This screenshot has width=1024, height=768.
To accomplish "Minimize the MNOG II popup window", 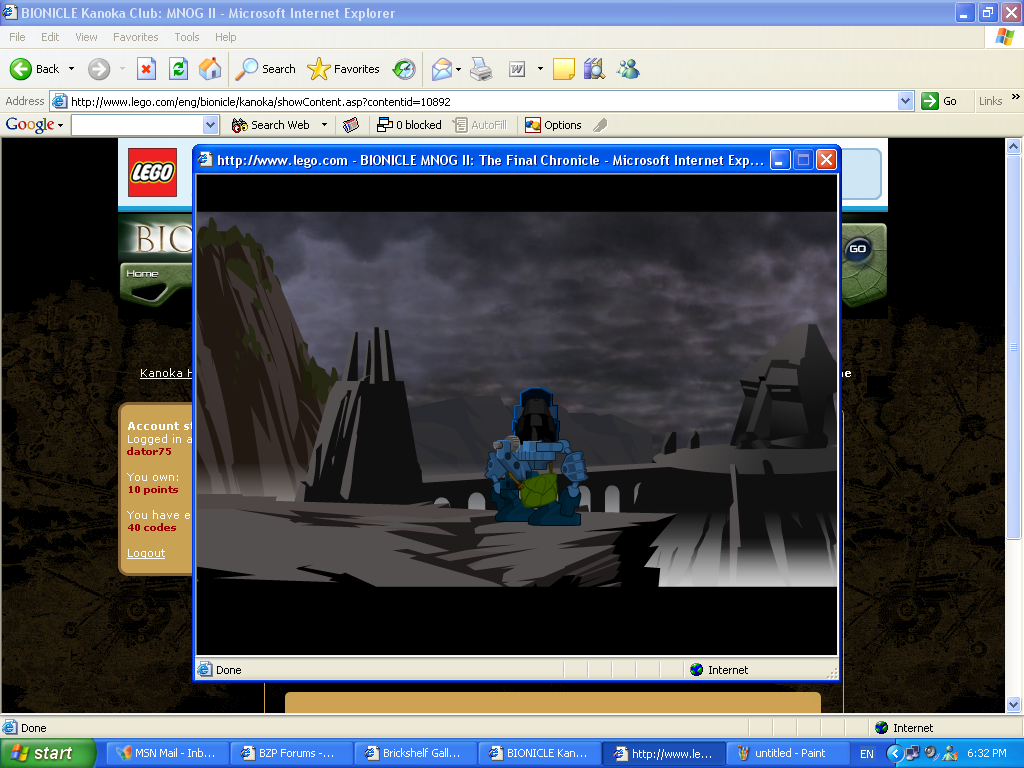I will tap(780, 160).
